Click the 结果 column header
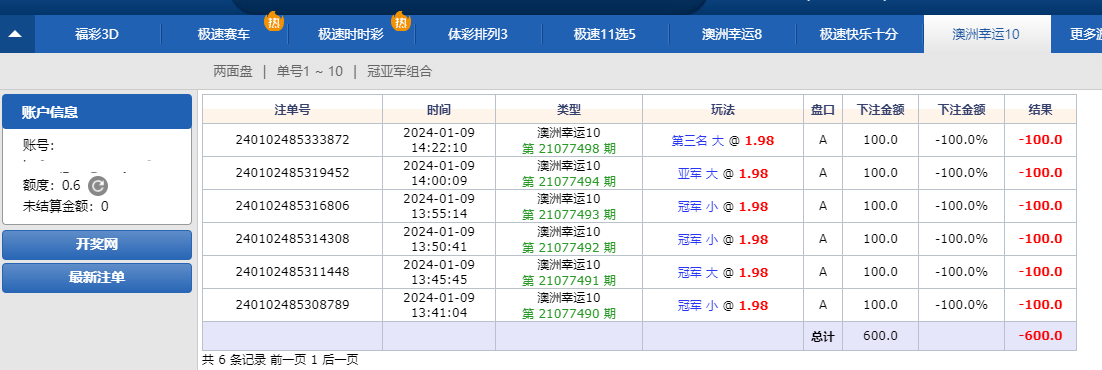Screen dimensions: 1102x370 tap(1040, 110)
